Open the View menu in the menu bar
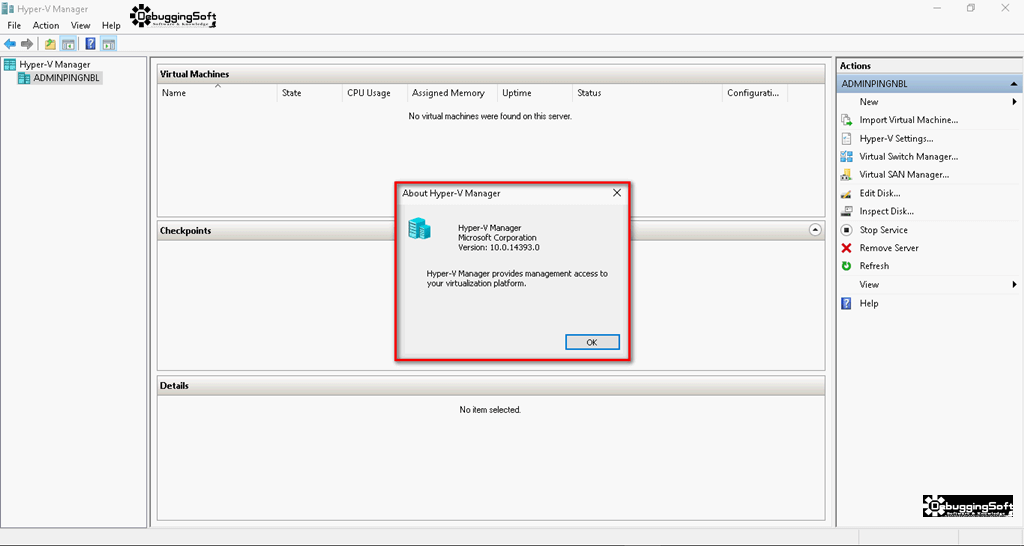This screenshot has height=546, width=1024. point(80,25)
